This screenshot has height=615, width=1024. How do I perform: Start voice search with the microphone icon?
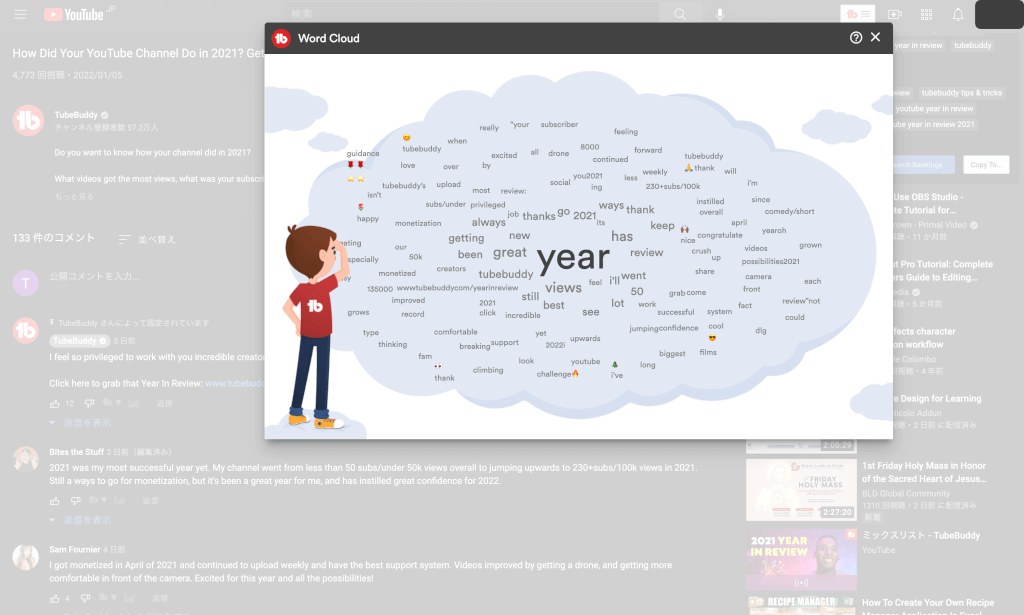[720, 14]
